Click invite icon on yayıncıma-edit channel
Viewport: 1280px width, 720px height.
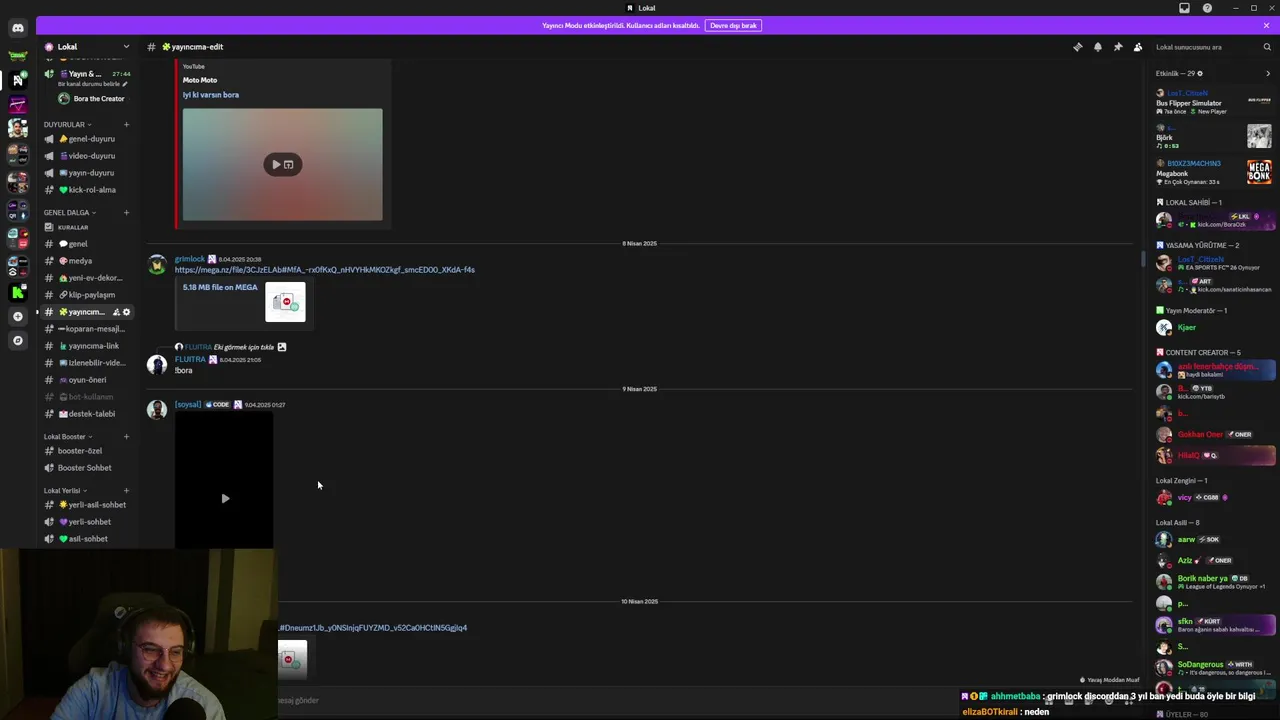(x=115, y=312)
